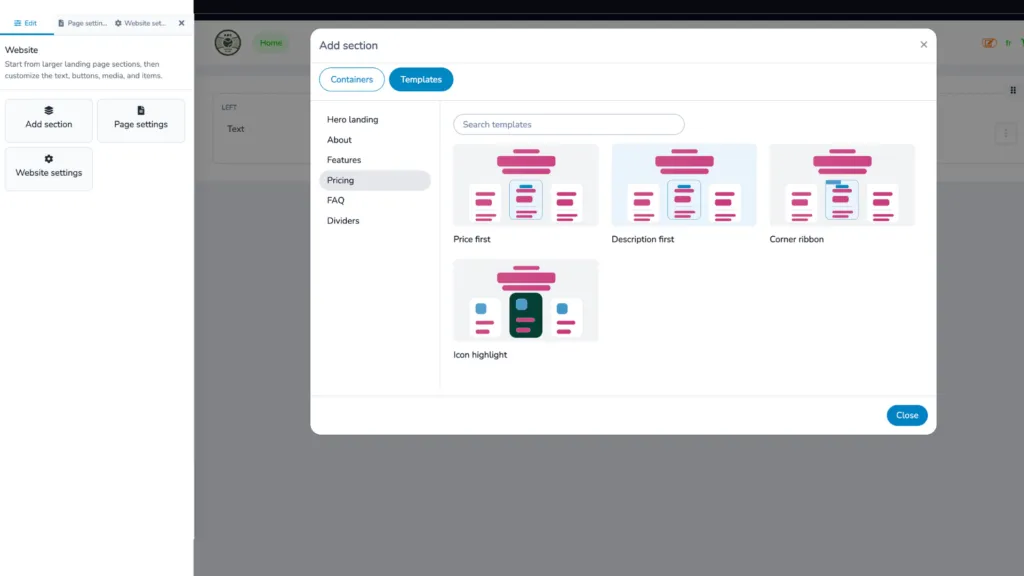Choose the Description first template thumbnail

click(684, 185)
